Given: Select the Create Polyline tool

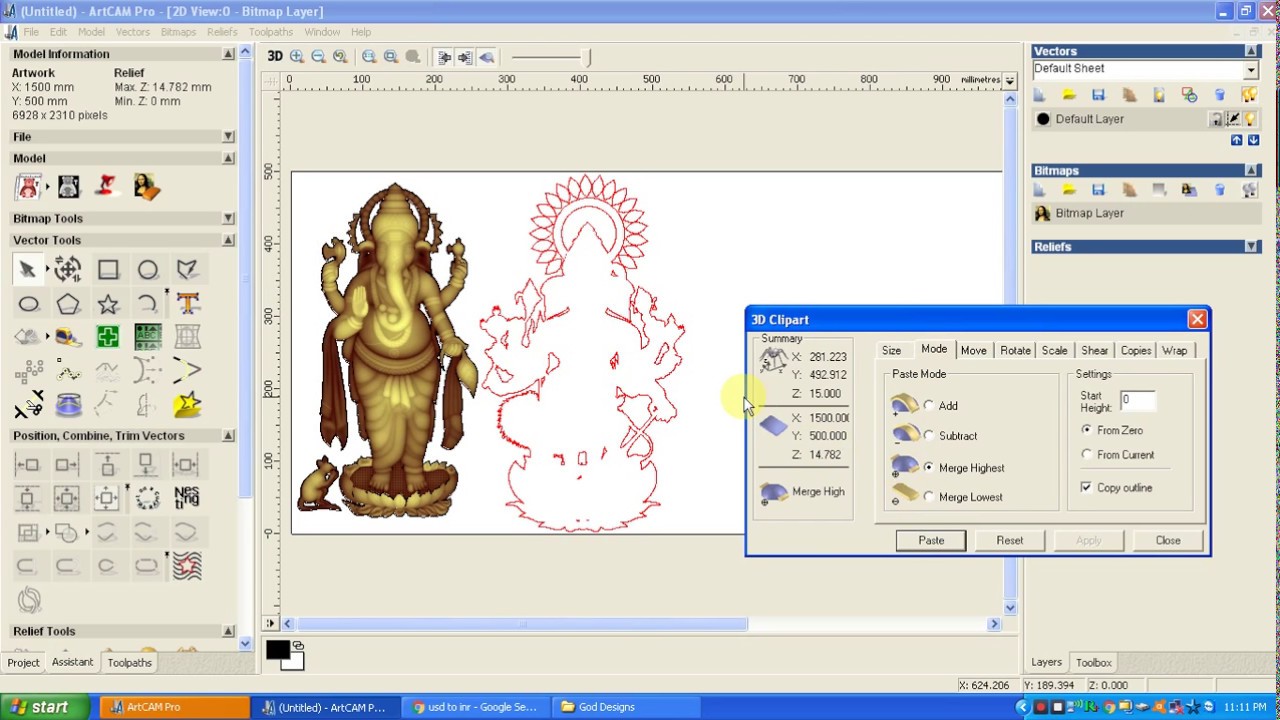Looking at the screenshot, I should (x=187, y=269).
